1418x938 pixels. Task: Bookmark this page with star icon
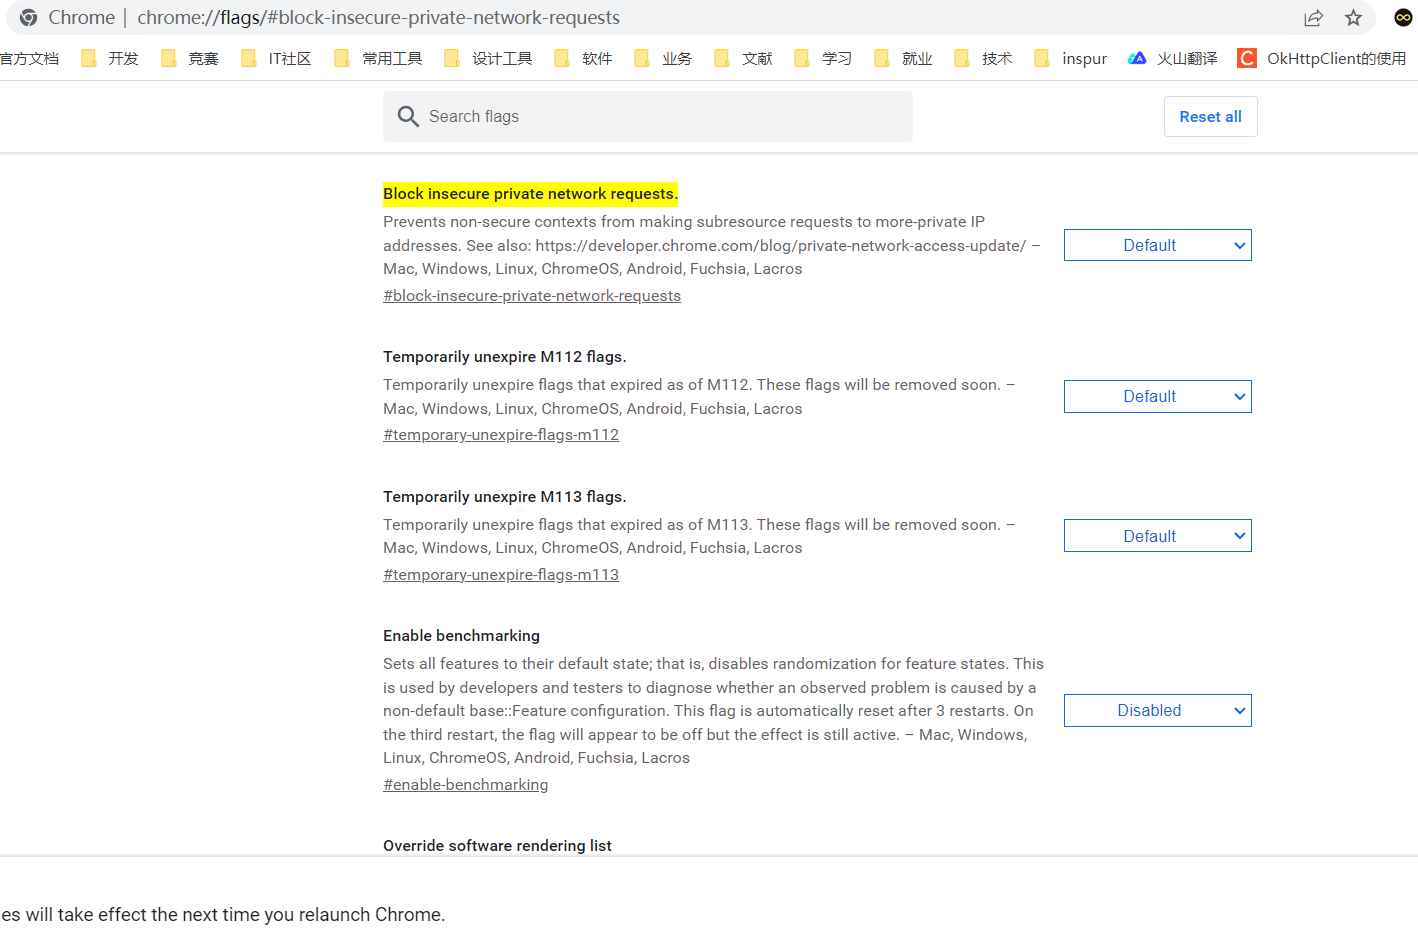point(1353,17)
